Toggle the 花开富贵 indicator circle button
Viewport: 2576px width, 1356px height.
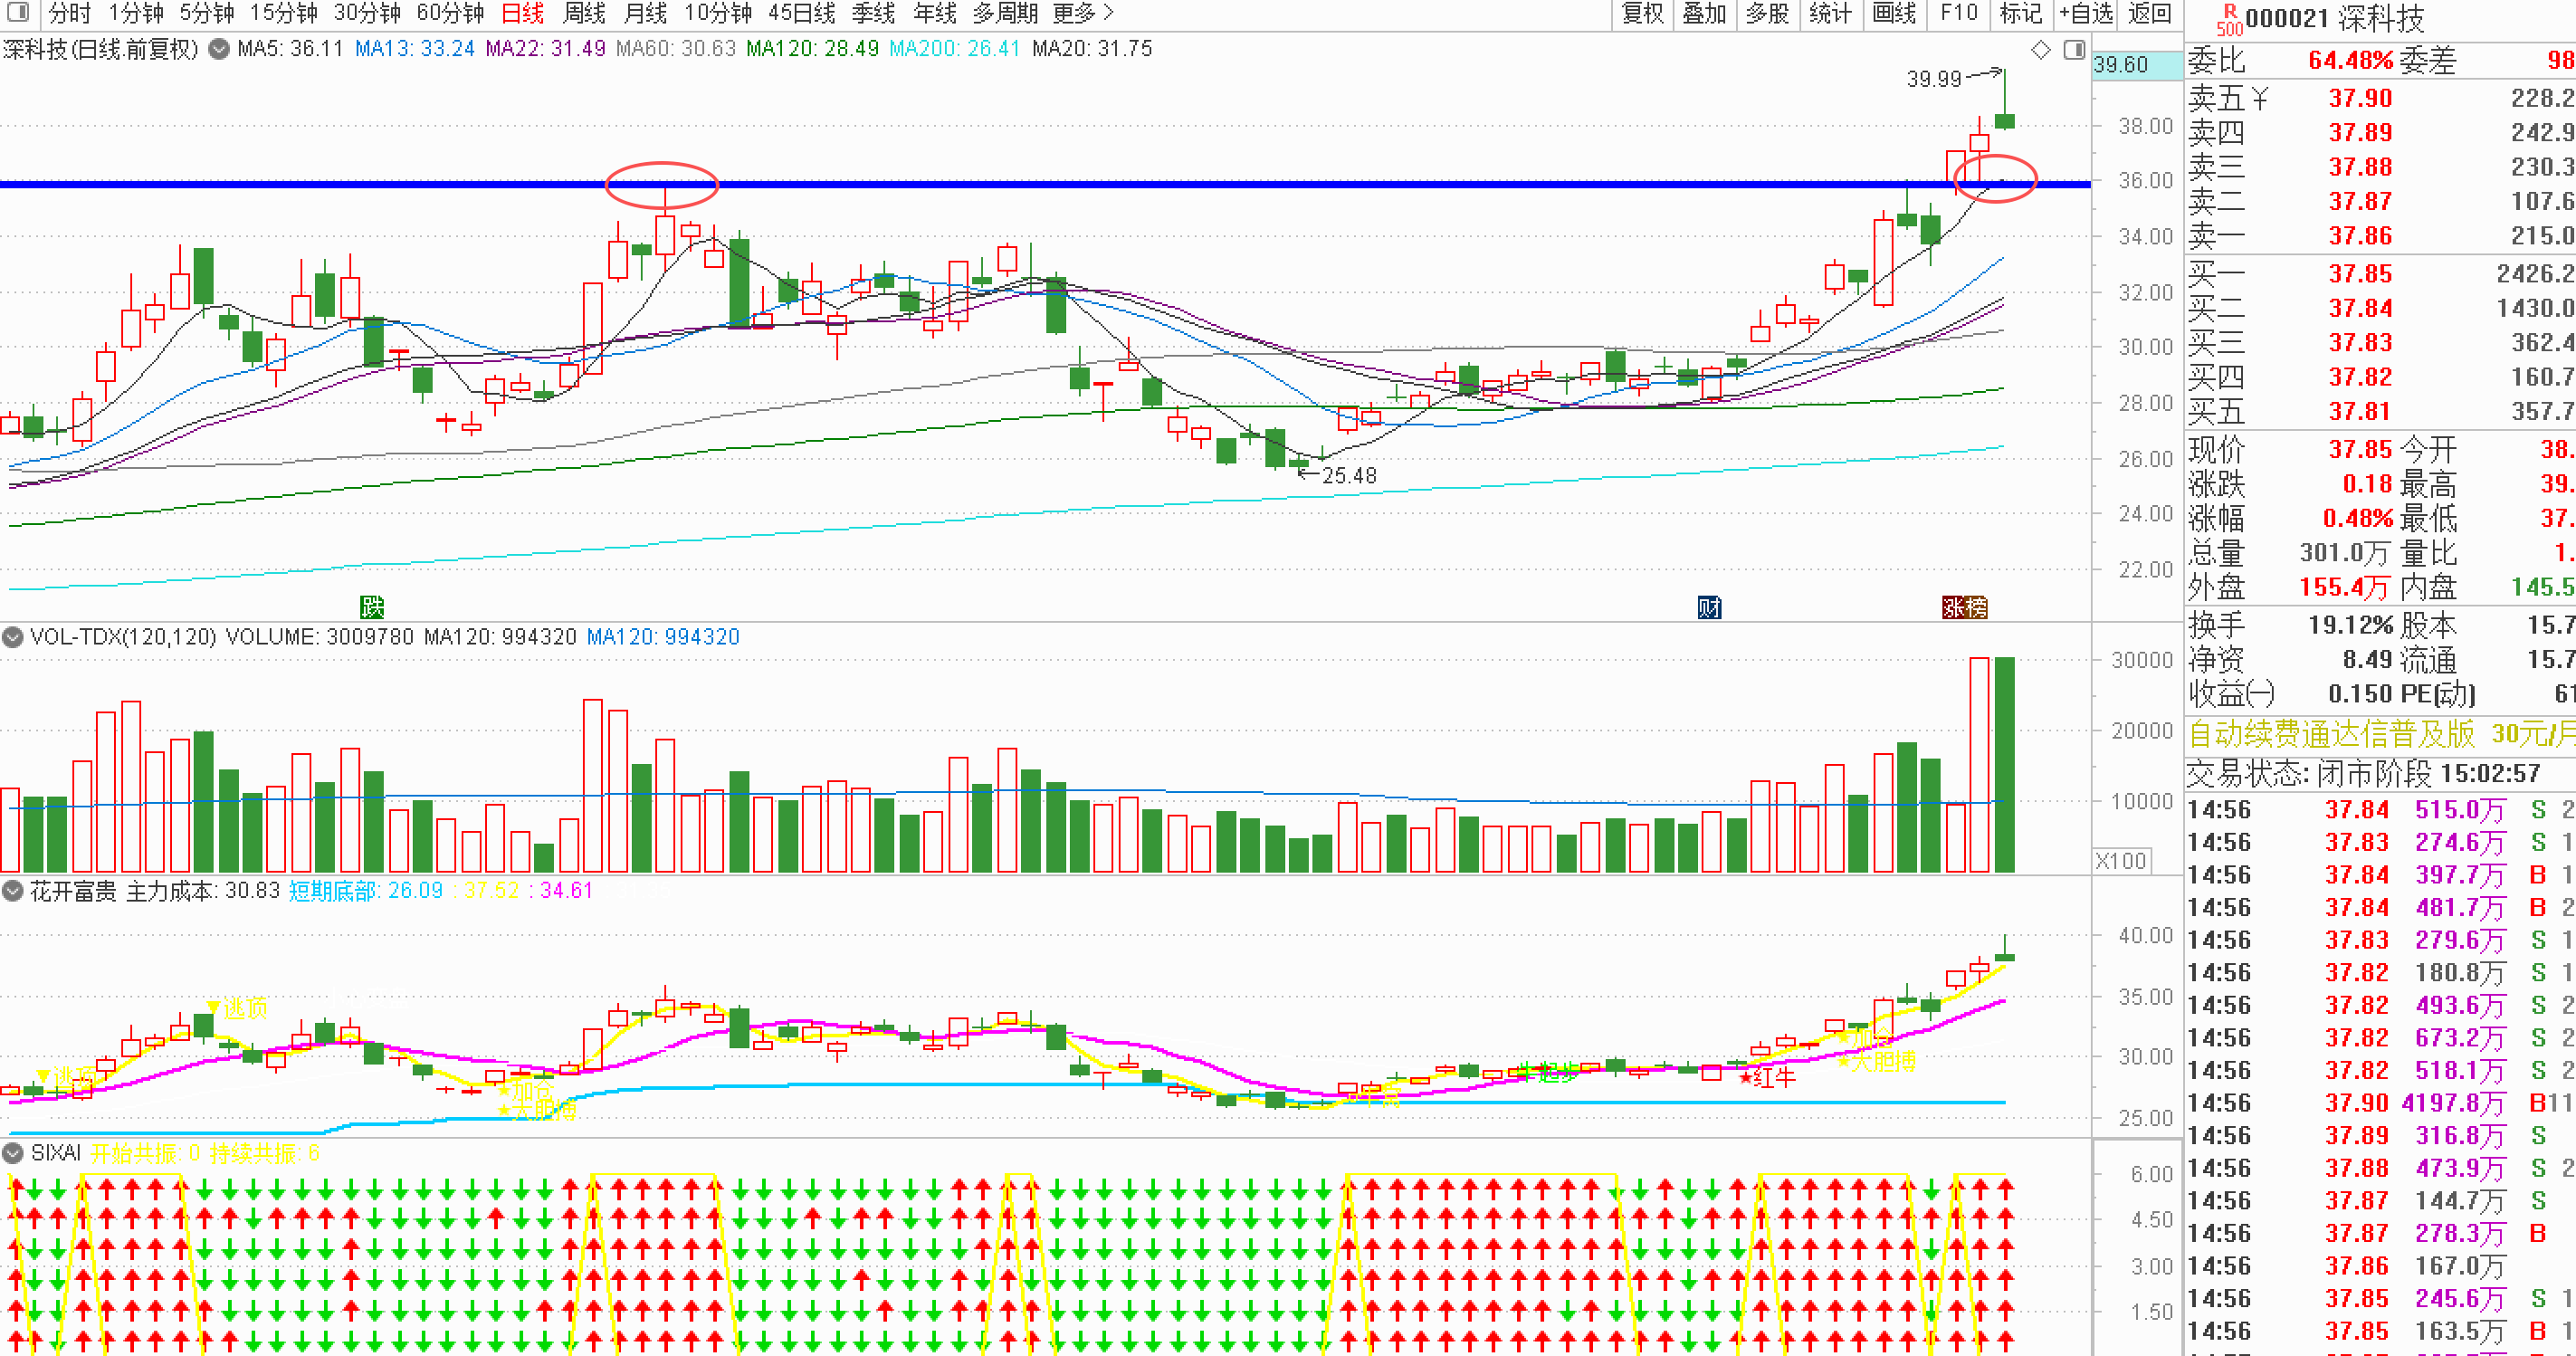pos(13,891)
